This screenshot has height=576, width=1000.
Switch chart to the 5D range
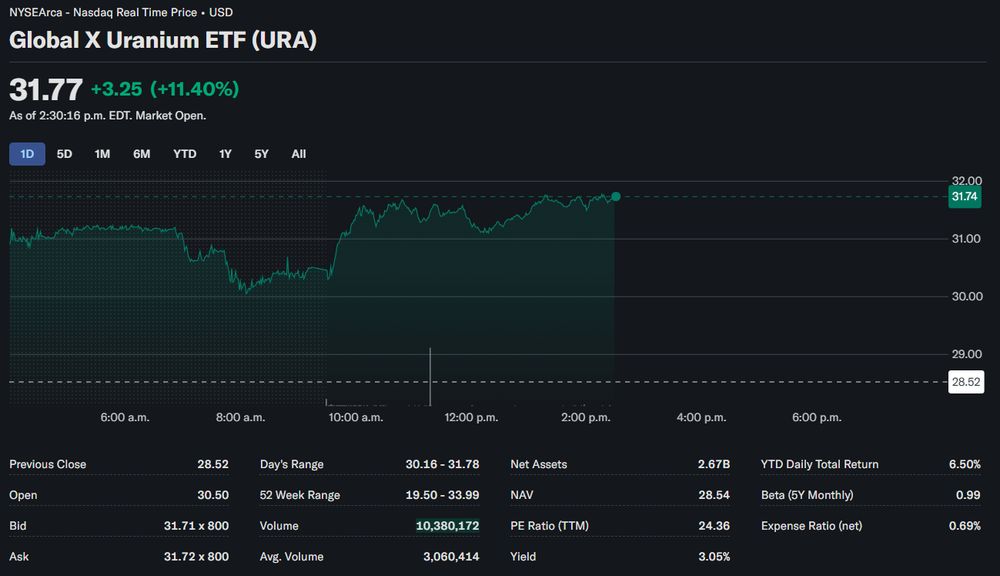point(64,154)
